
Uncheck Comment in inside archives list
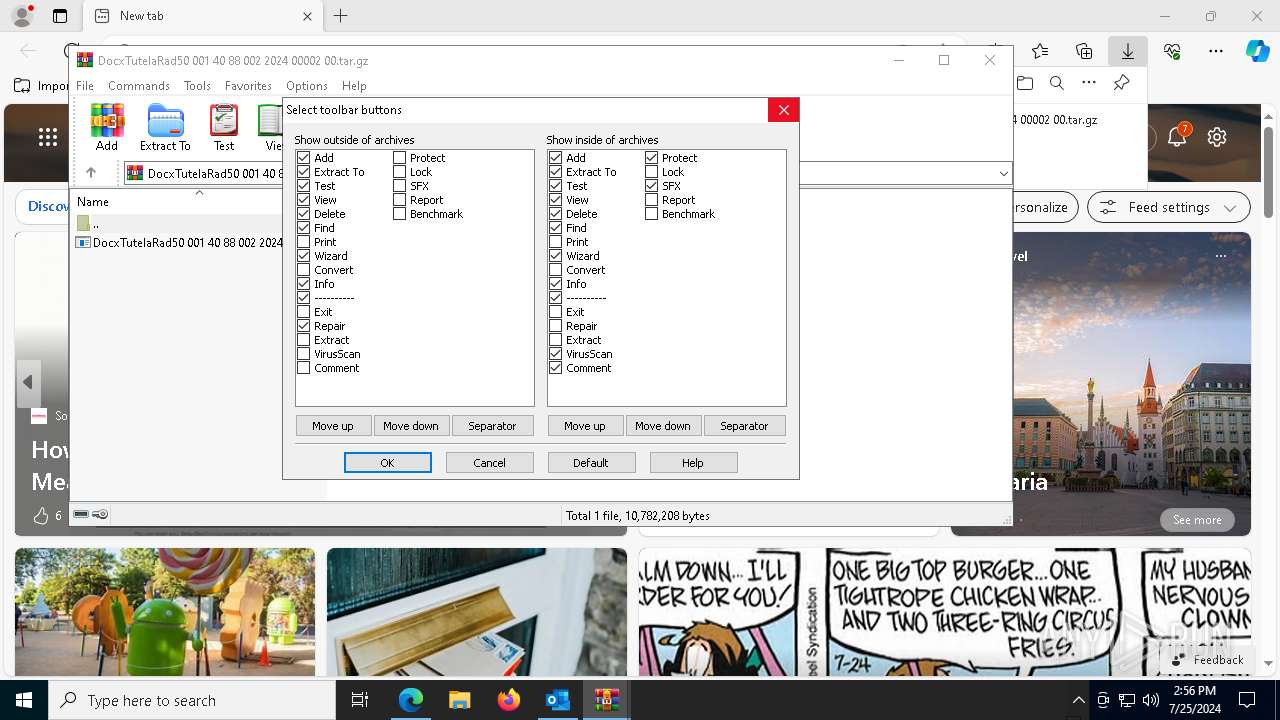(555, 368)
